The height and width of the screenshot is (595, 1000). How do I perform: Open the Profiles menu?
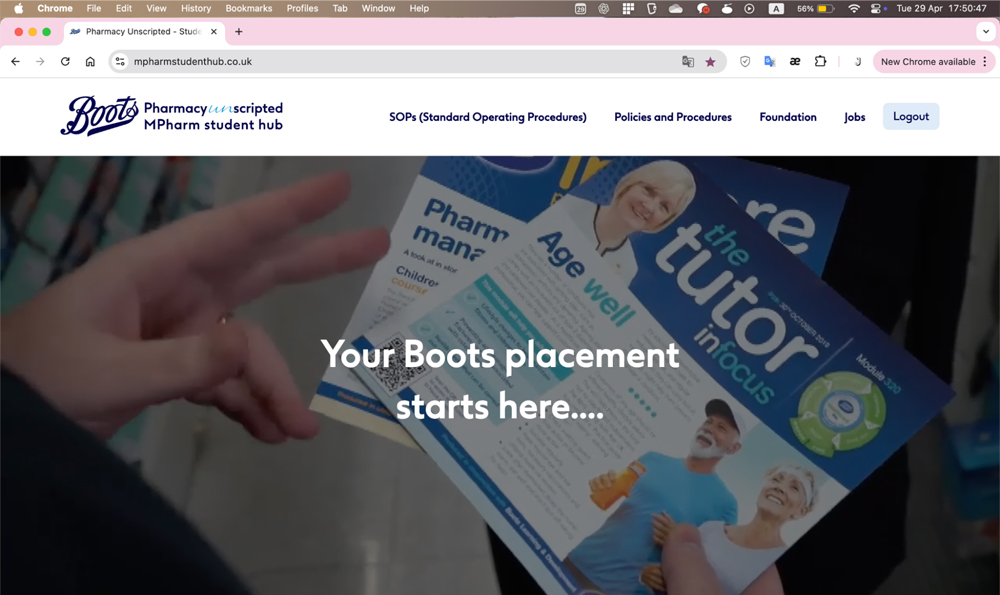302,8
